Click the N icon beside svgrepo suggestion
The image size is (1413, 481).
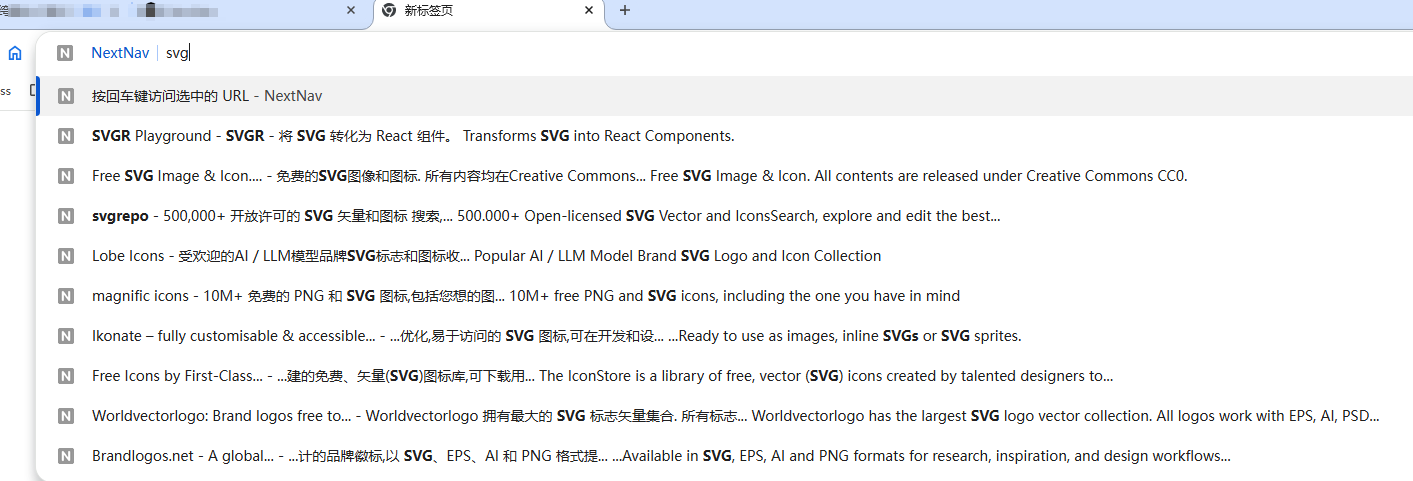[x=65, y=216]
